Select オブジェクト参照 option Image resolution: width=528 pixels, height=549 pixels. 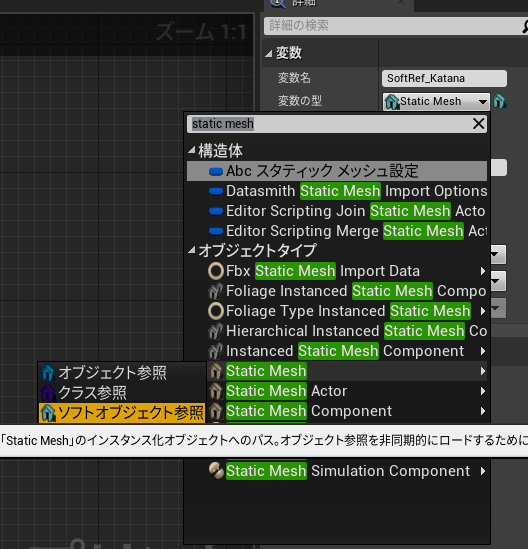pos(122,373)
